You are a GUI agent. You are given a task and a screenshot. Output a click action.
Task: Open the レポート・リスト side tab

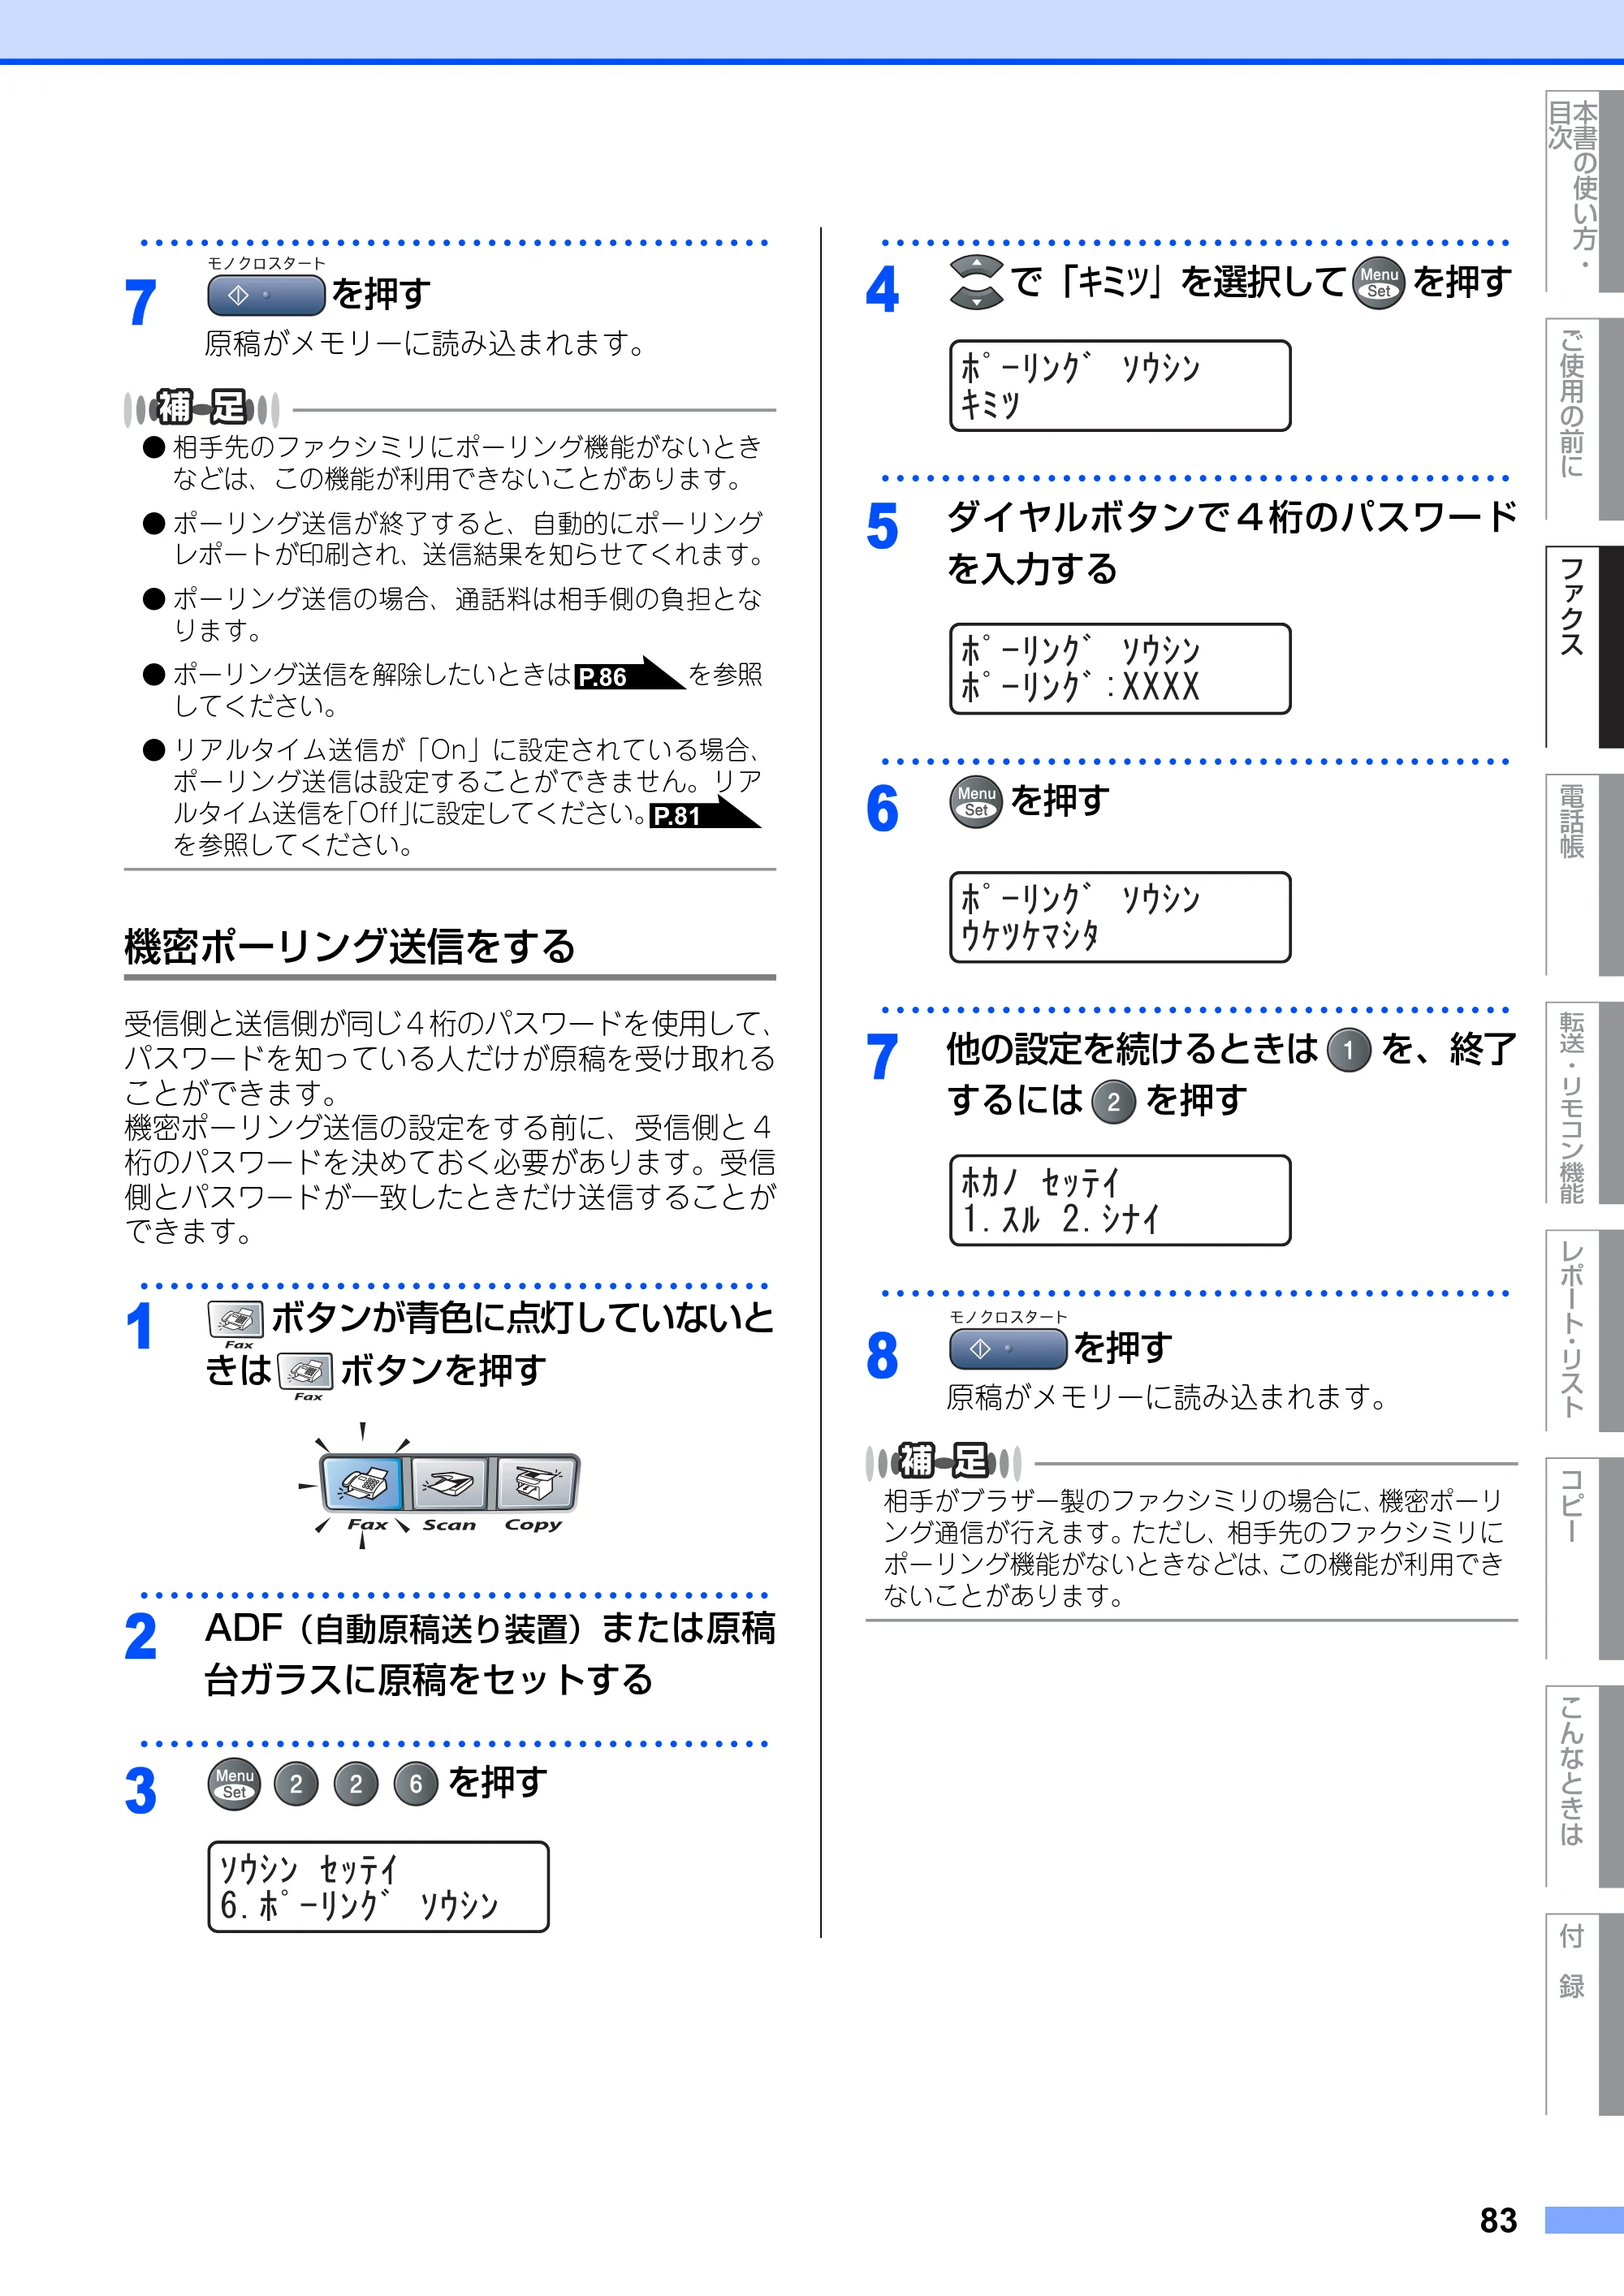pos(1584,1331)
